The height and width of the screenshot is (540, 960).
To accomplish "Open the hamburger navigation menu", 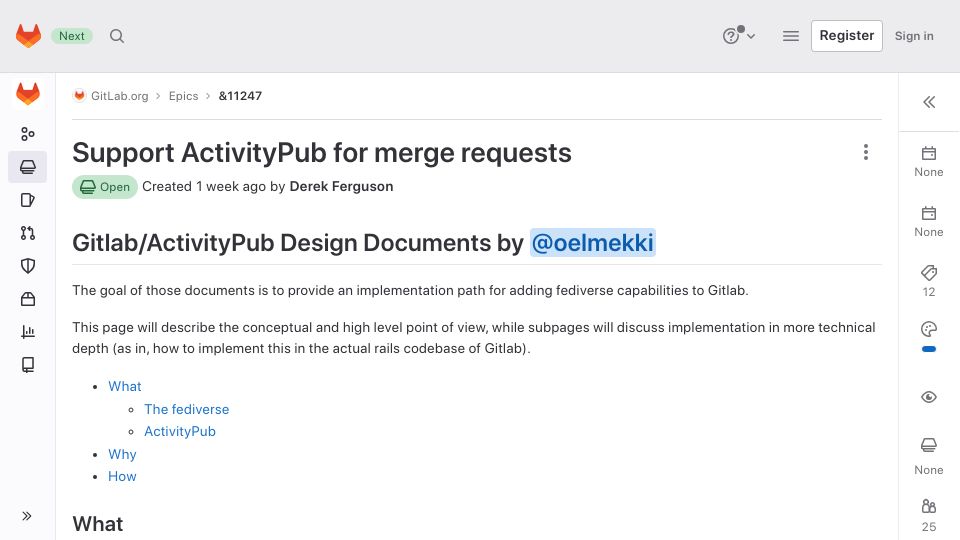I will click(x=790, y=36).
